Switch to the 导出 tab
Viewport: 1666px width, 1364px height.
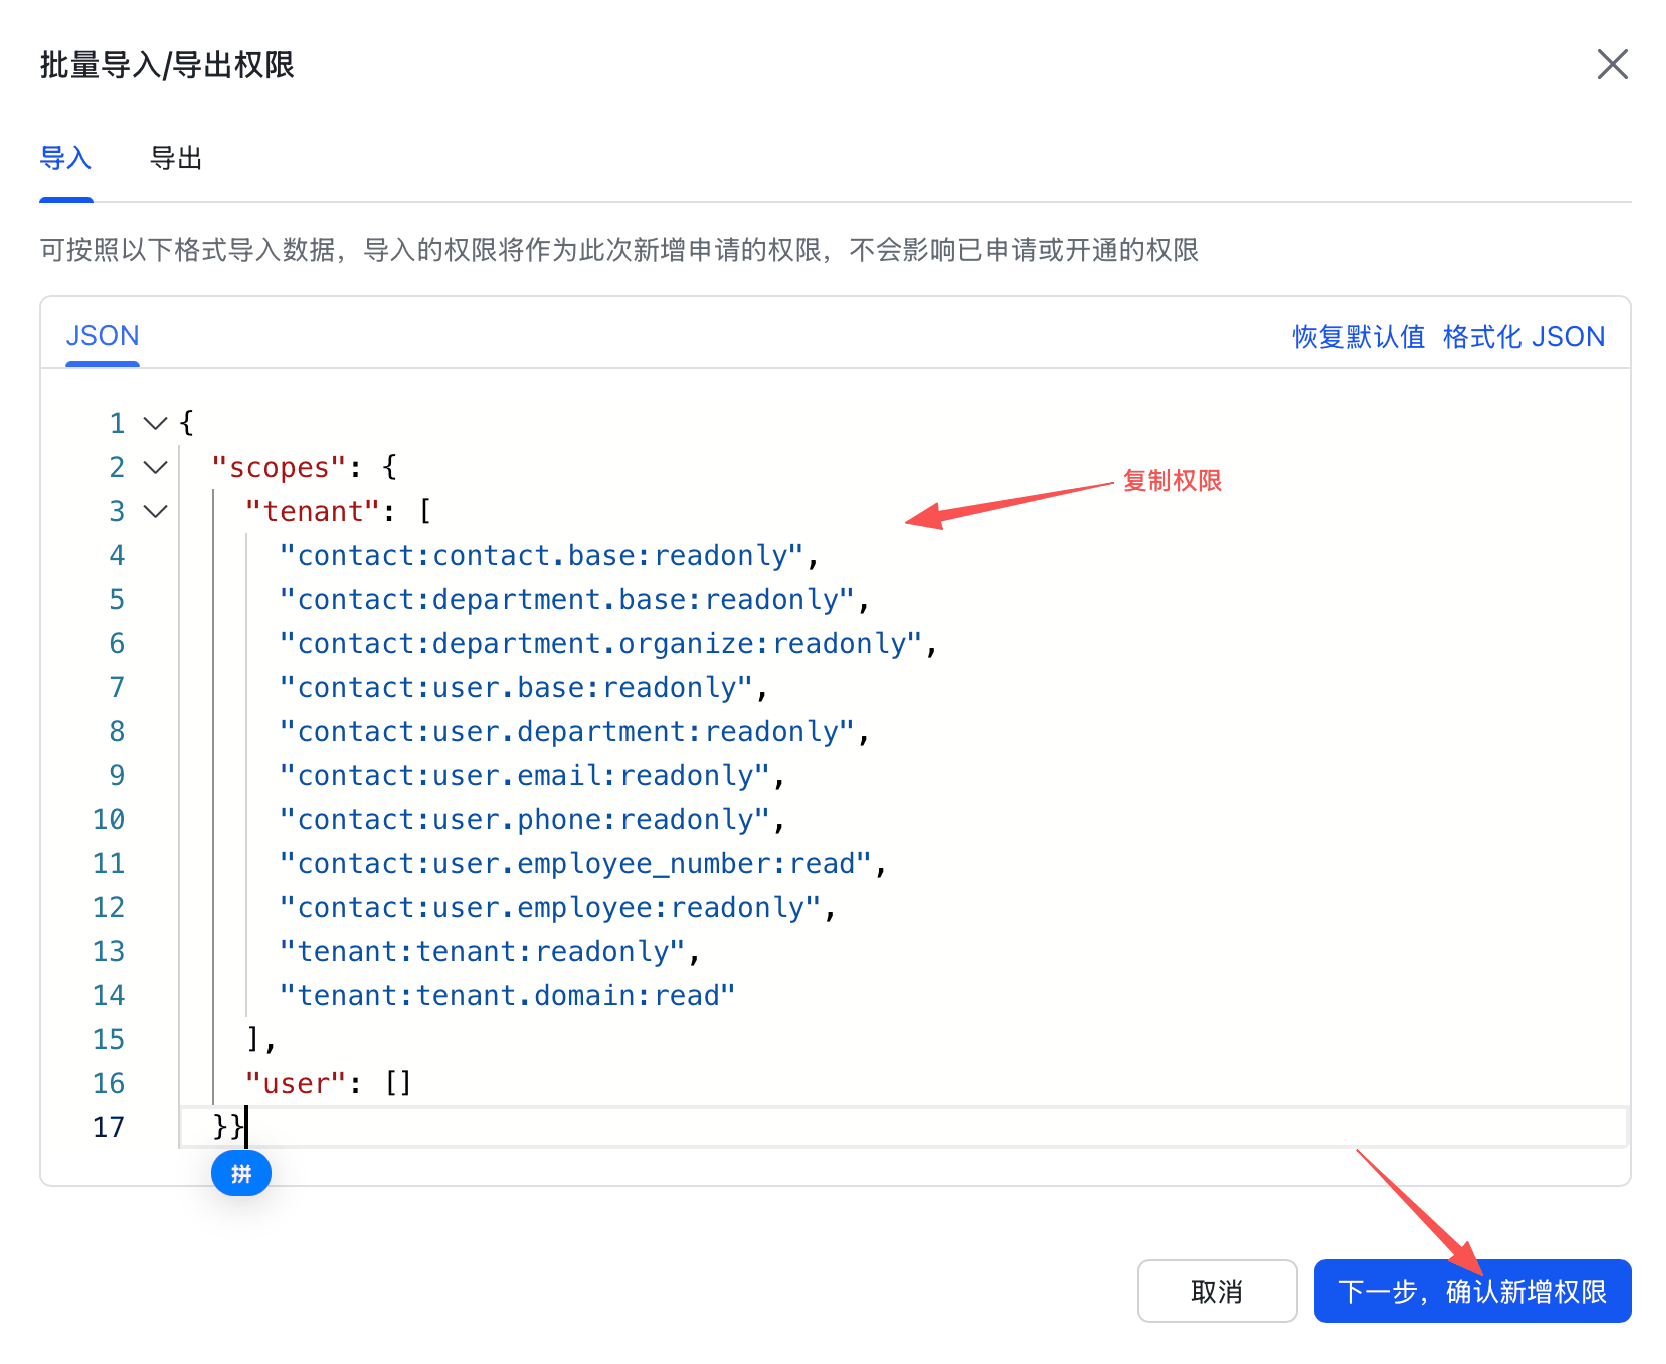click(x=176, y=158)
